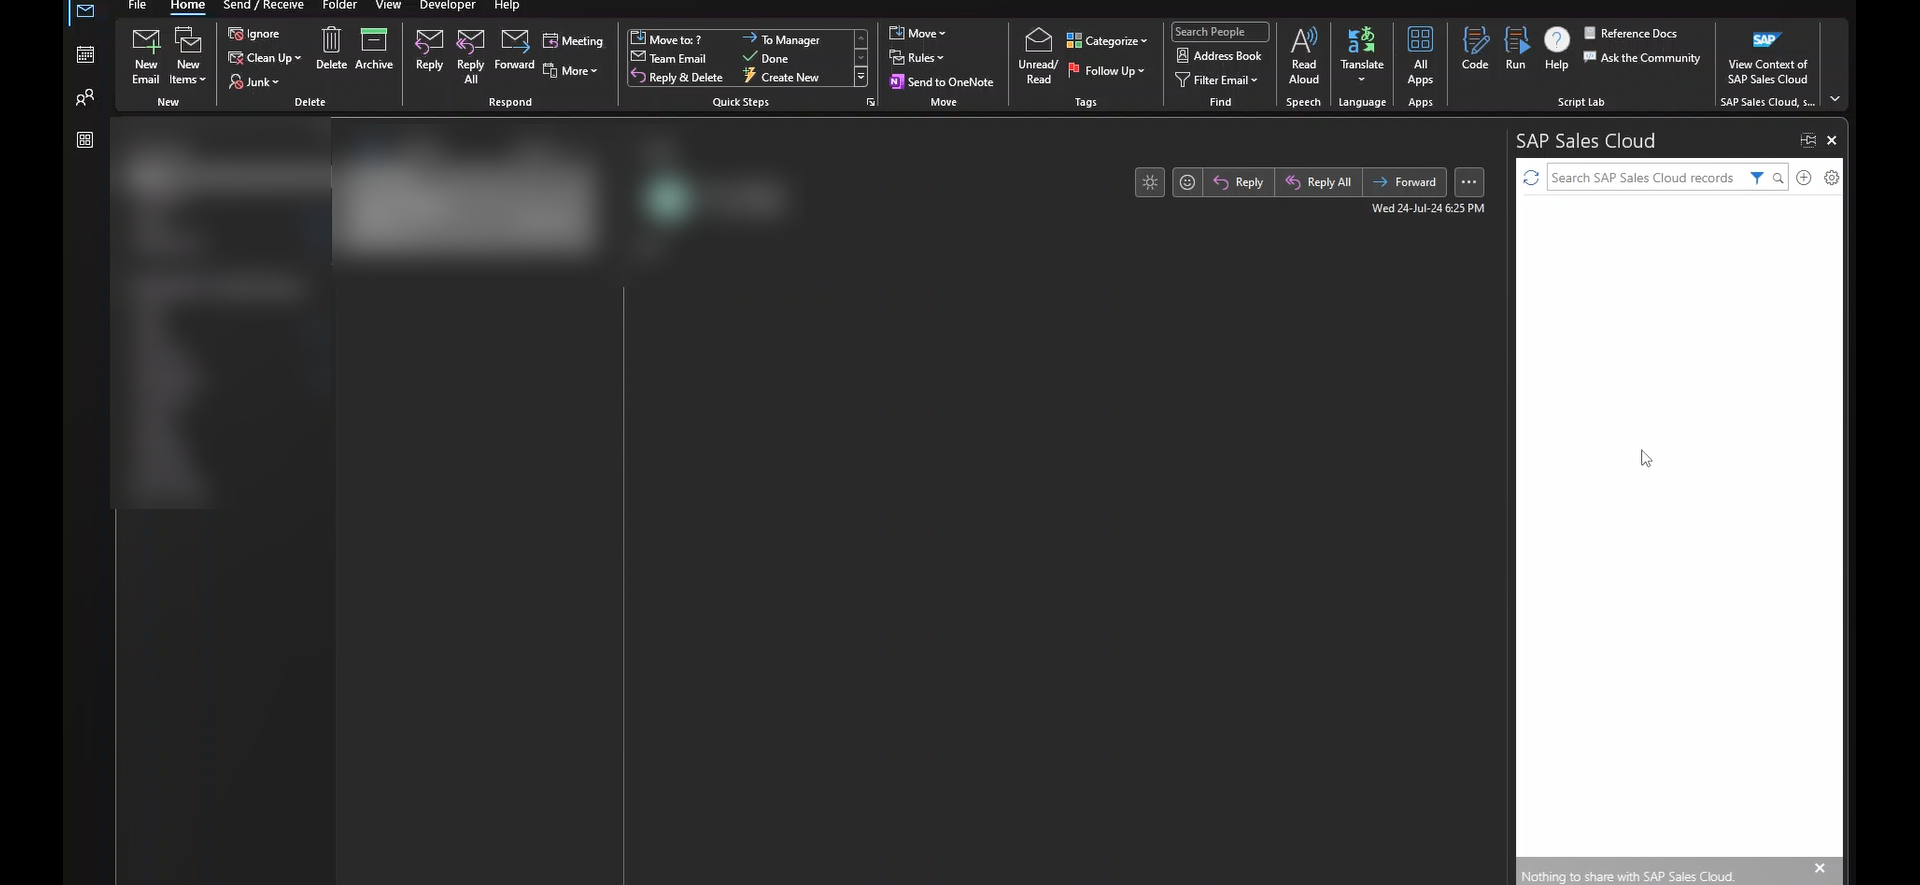The height and width of the screenshot is (885, 1920).
Task: Archive the selected message
Action: point(374,49)
